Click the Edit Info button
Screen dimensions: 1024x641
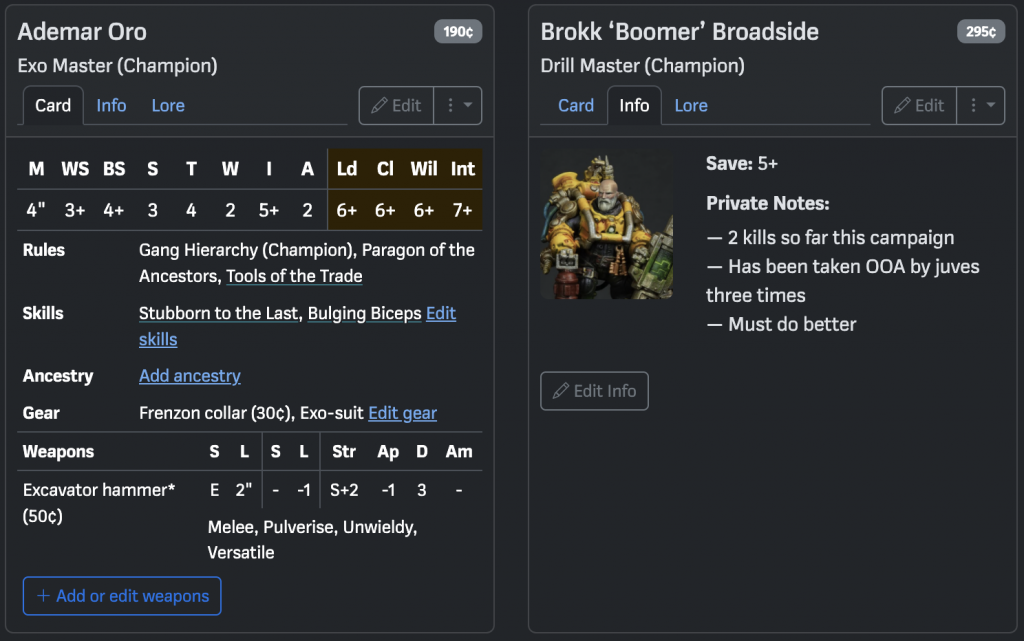pyautogui.click(x=594, y=391)
